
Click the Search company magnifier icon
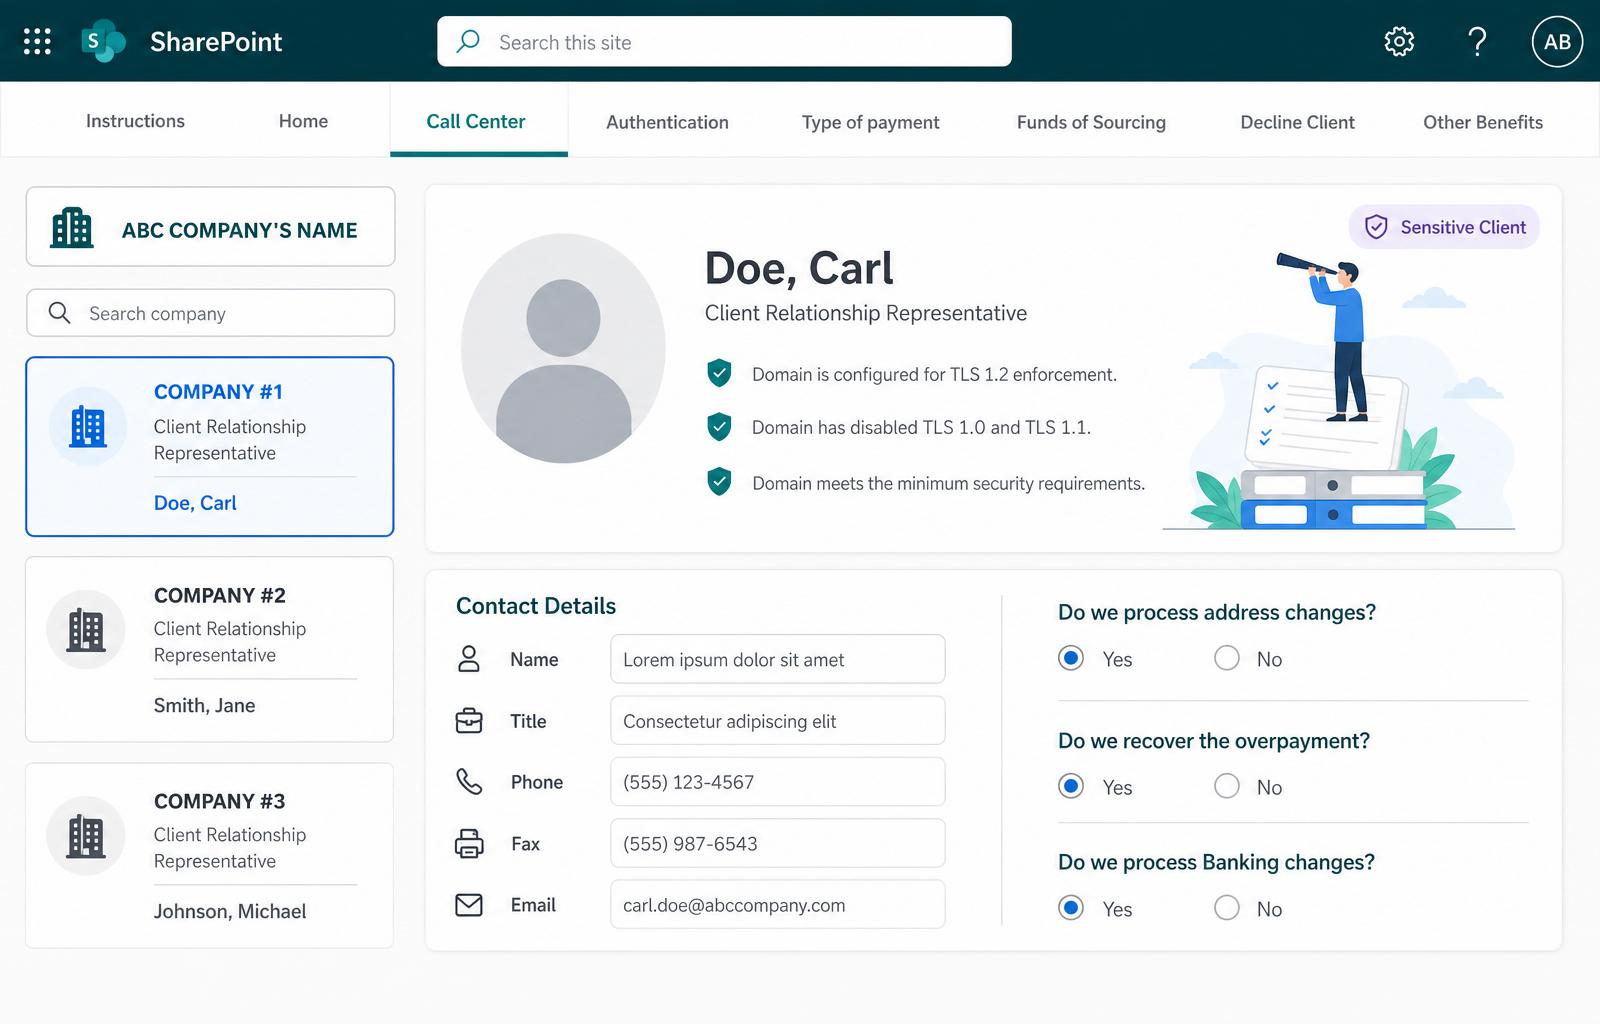pyautogui.click(x=60, y=313)
